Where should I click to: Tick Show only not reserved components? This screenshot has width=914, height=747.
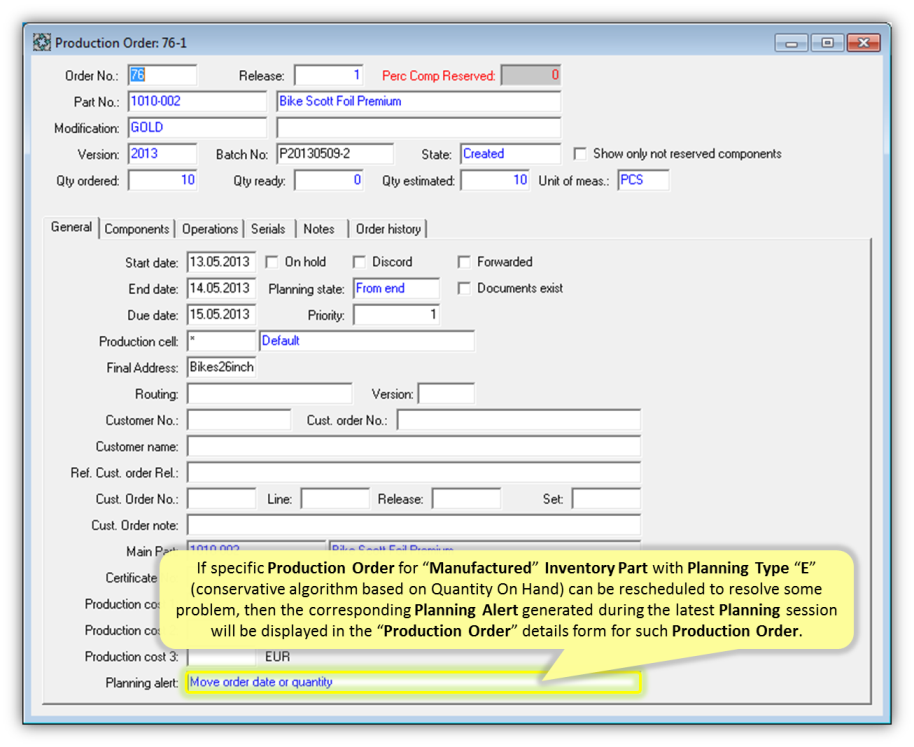coord(579,154)
